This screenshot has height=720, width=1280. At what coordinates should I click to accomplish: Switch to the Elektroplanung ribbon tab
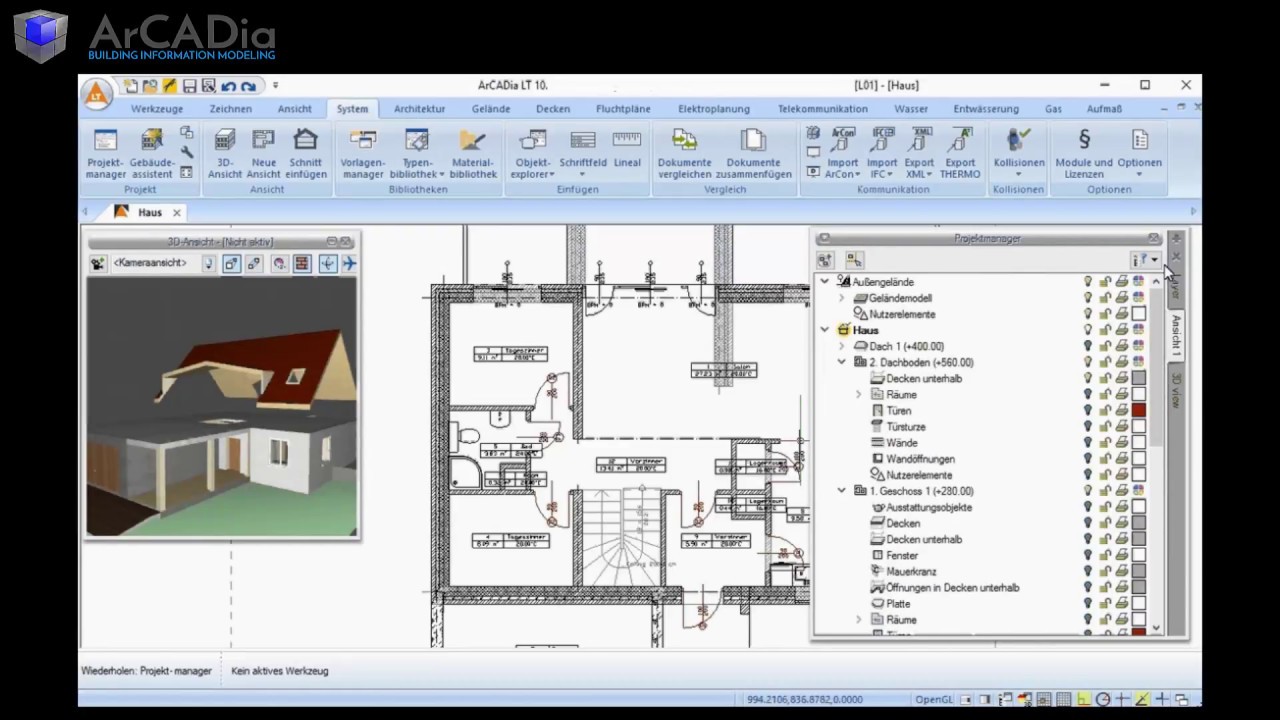(x=714, y=109)
